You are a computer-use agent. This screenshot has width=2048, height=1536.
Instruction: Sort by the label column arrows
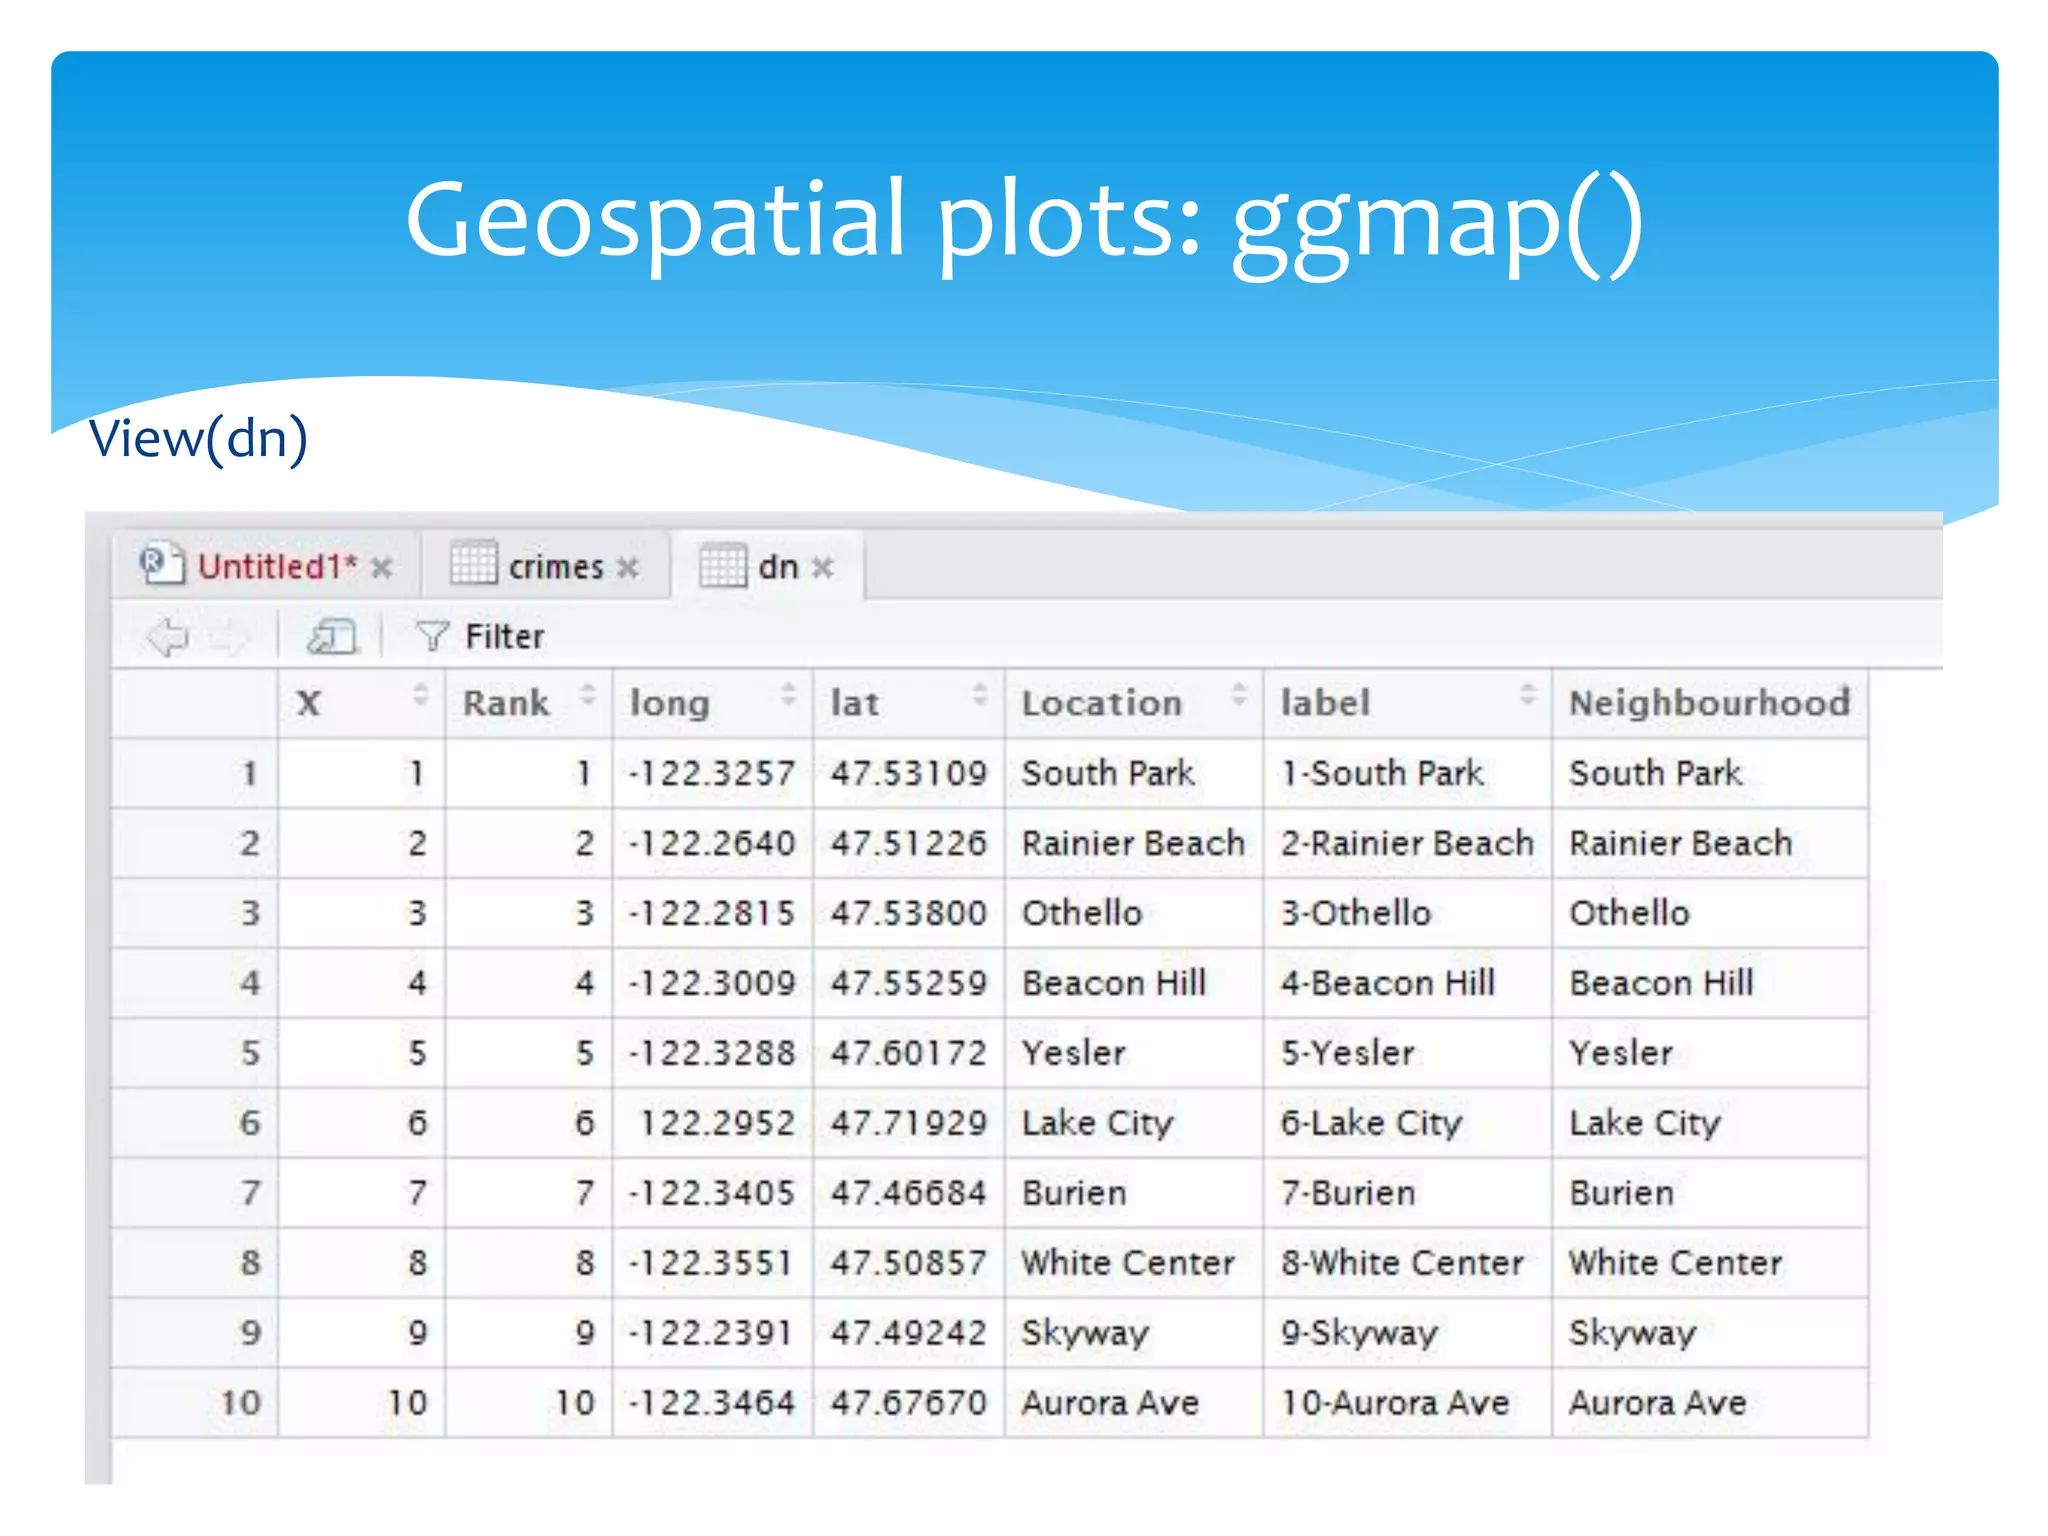click(1528, 694)
